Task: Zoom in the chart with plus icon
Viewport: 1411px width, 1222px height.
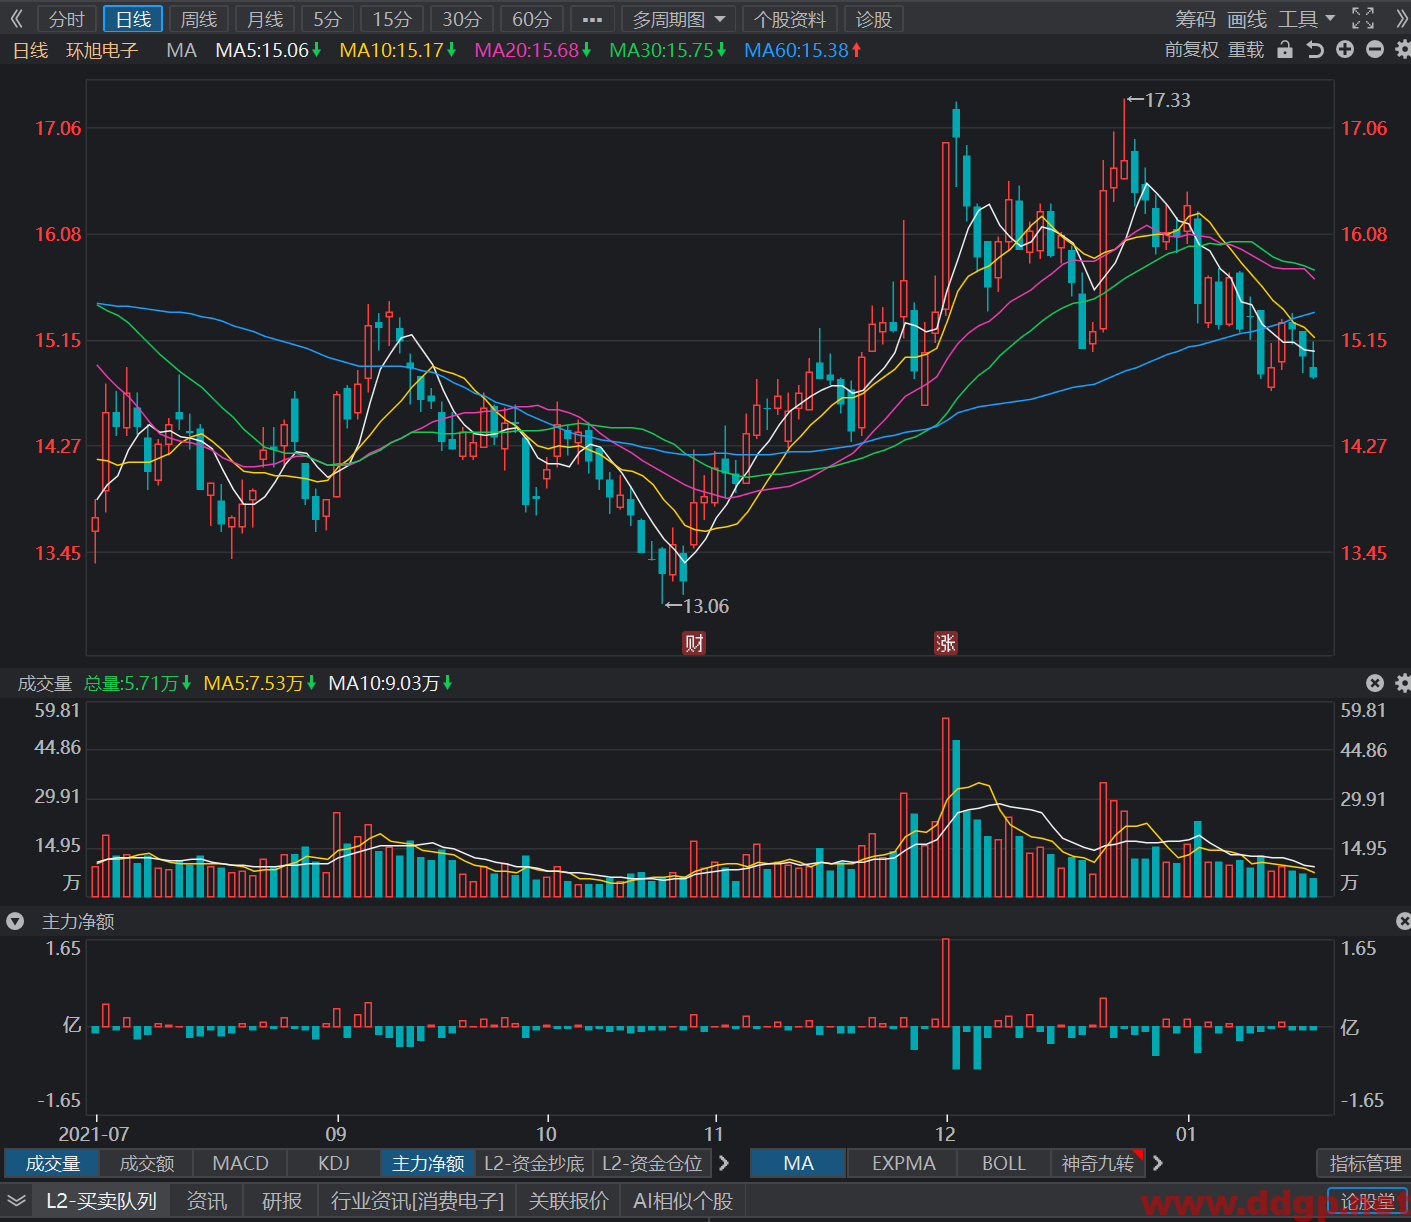Action: click(1345, 50)
